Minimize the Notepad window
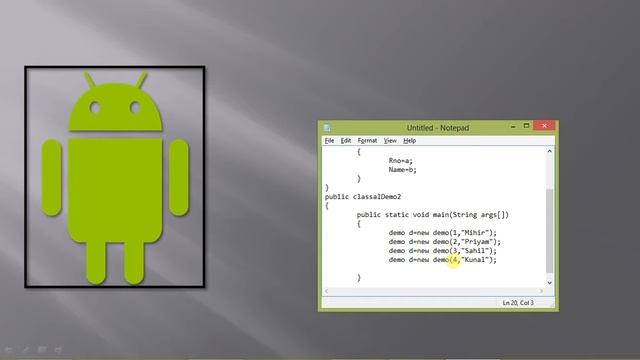 [513, 127]
